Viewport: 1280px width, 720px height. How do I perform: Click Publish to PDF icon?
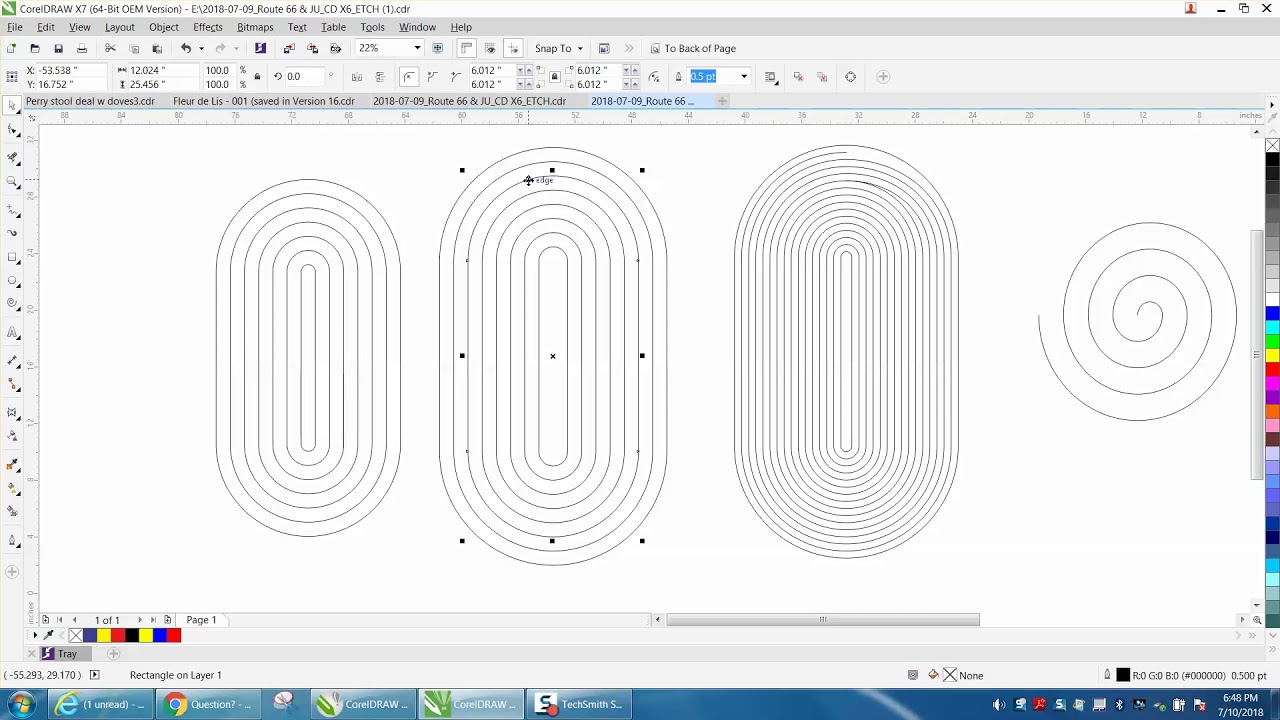336,48
